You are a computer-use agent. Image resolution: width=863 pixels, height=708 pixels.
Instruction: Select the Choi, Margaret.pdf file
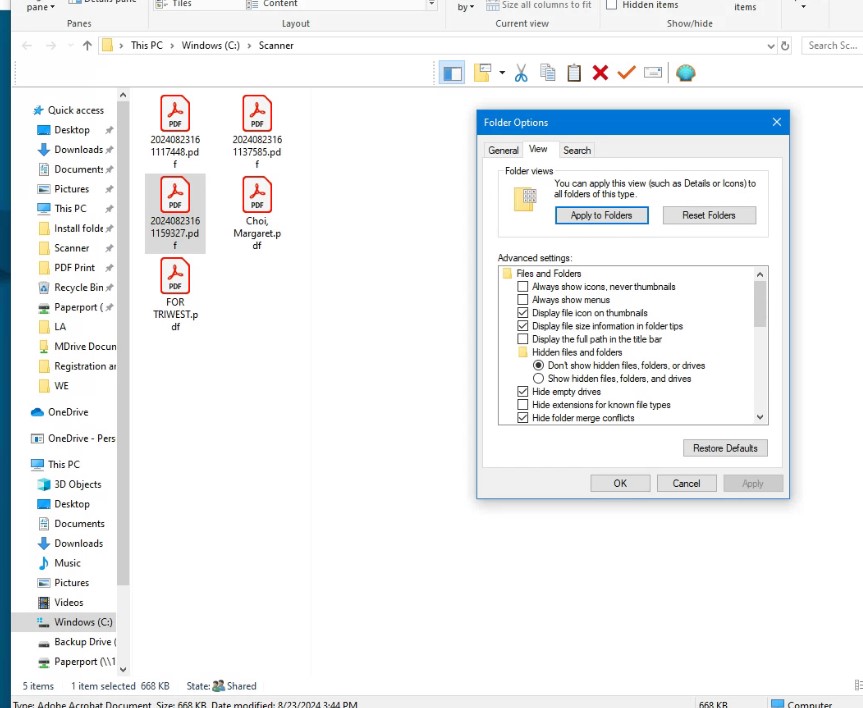click(257, 213)
